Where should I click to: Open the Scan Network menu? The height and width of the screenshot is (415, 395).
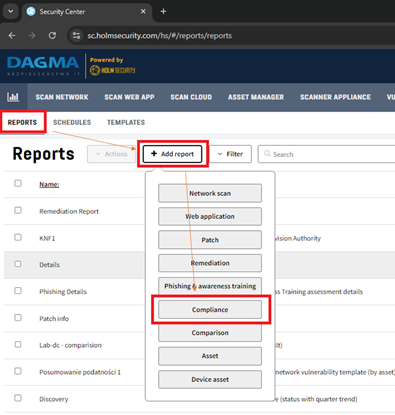[62, 97]
